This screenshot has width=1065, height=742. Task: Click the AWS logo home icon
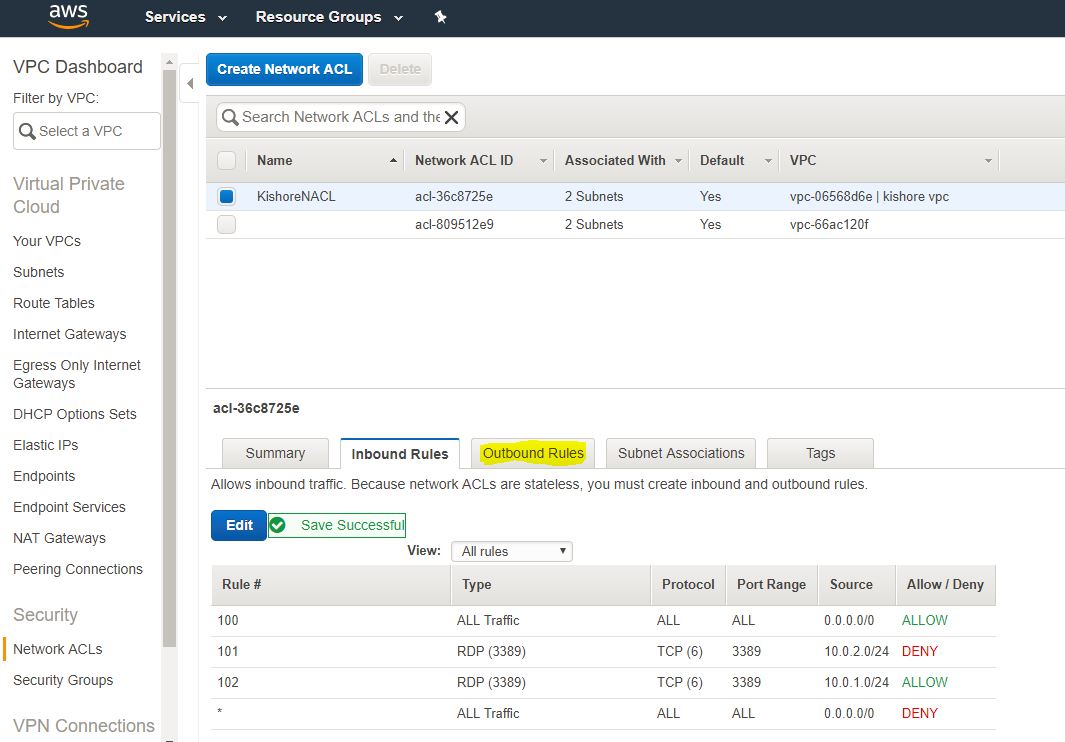(68, 16)
